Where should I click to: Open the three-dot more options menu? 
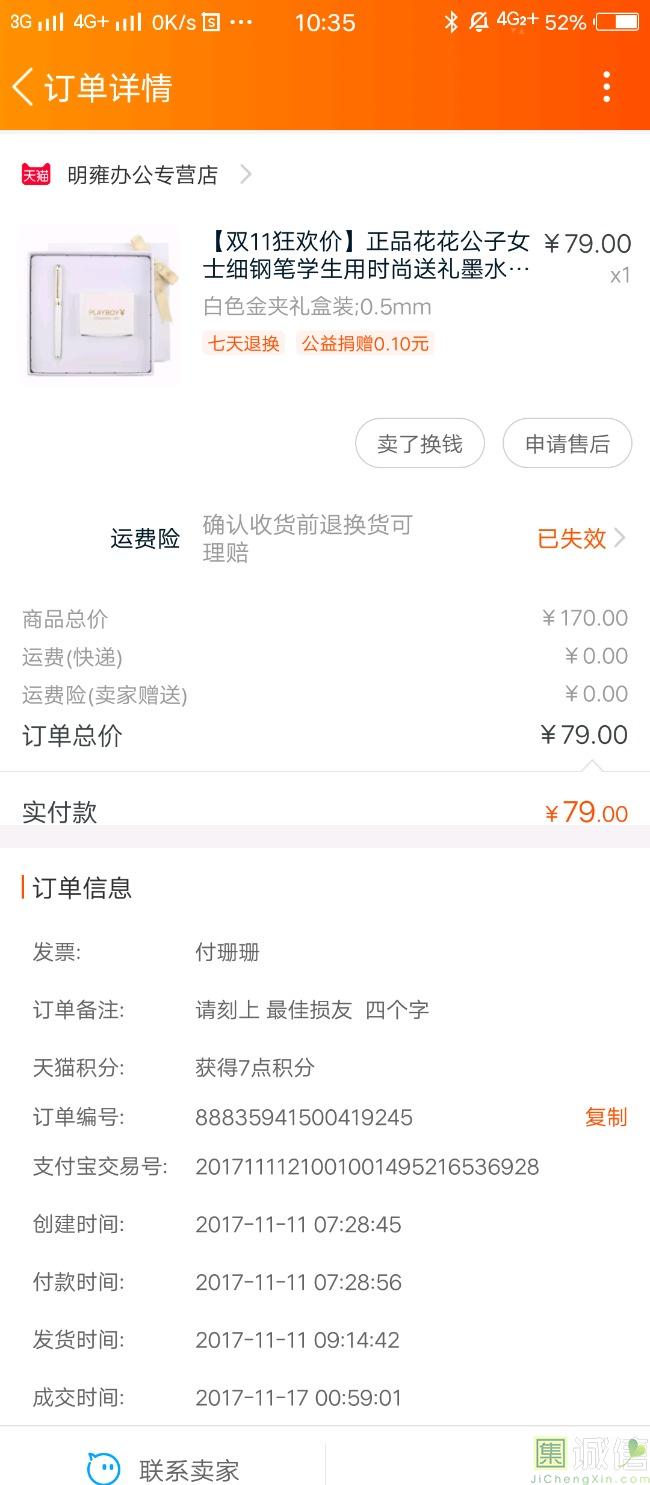coord(606,87)
